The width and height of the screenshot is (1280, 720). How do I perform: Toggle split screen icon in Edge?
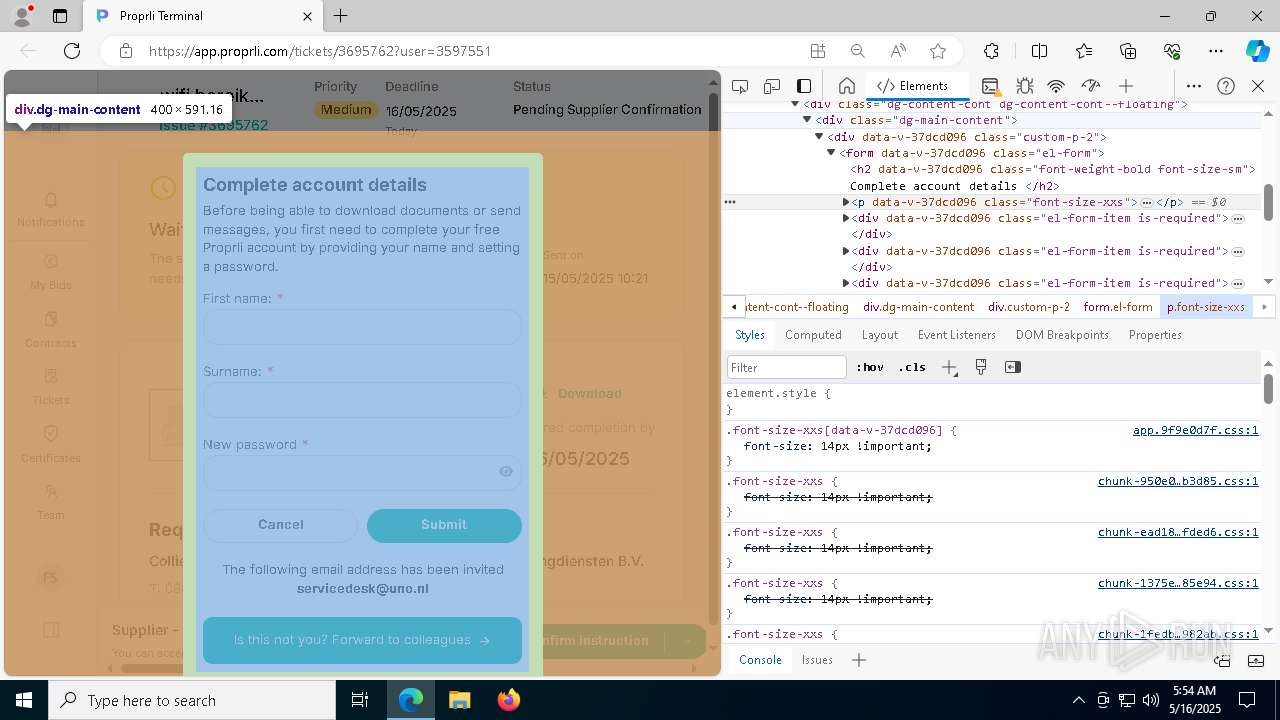(1039, 51)
